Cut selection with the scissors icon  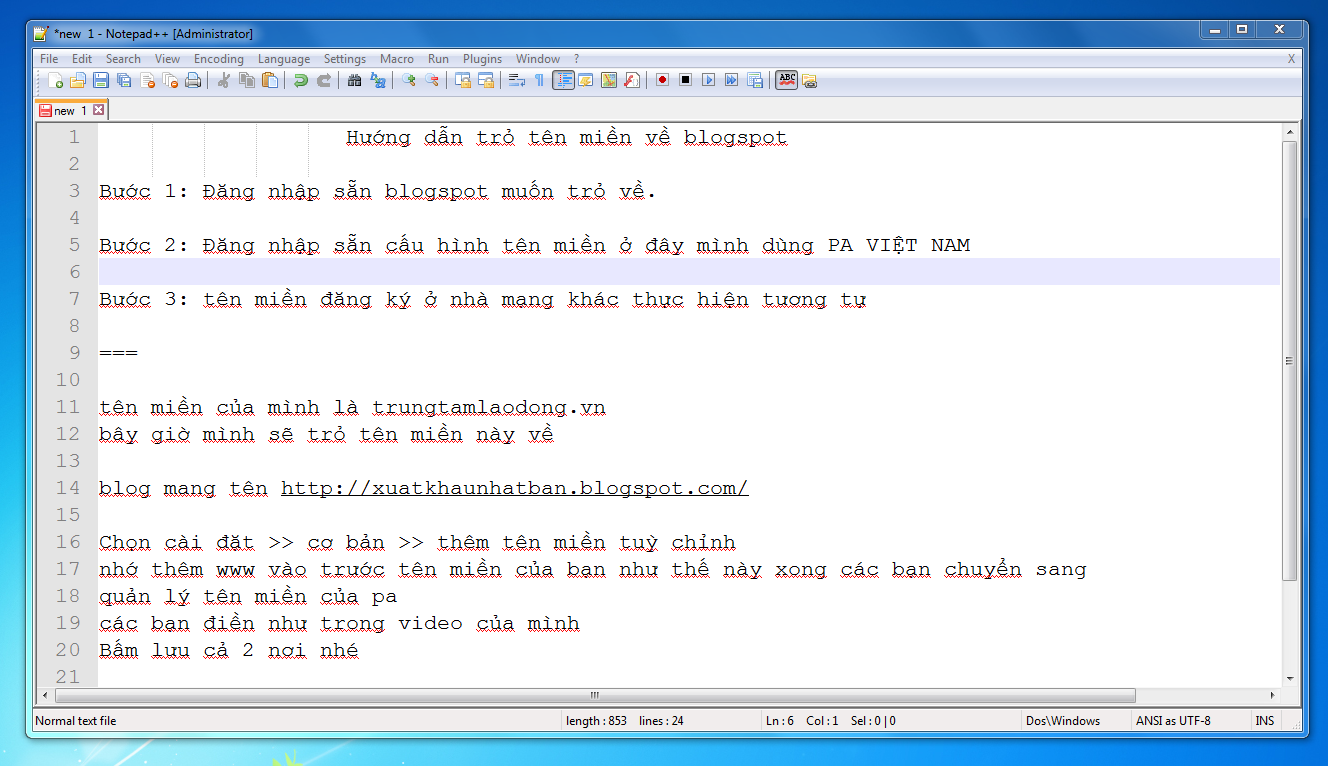point(223,80)
